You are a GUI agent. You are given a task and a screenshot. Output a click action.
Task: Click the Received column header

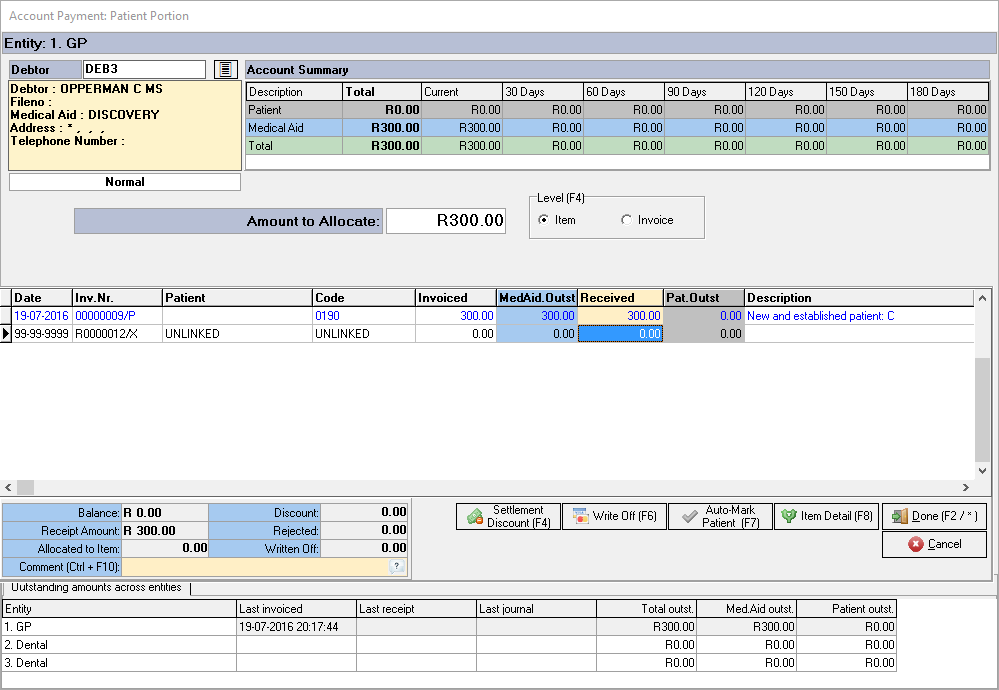coord(620,298)
